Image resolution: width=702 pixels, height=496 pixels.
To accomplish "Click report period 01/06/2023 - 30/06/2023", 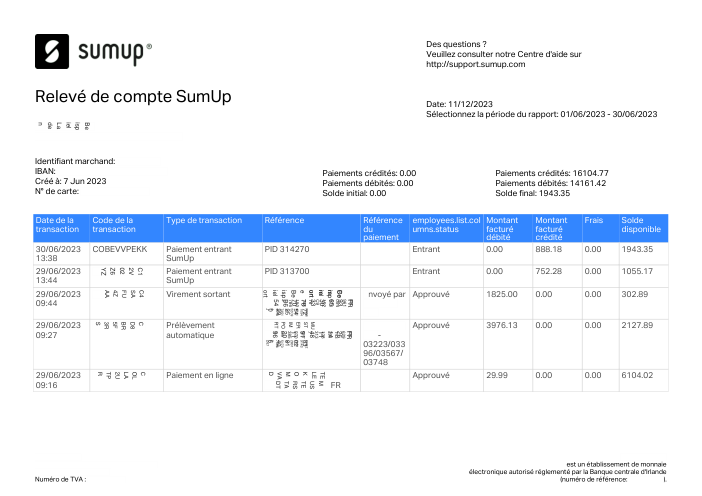I will 609,114.
